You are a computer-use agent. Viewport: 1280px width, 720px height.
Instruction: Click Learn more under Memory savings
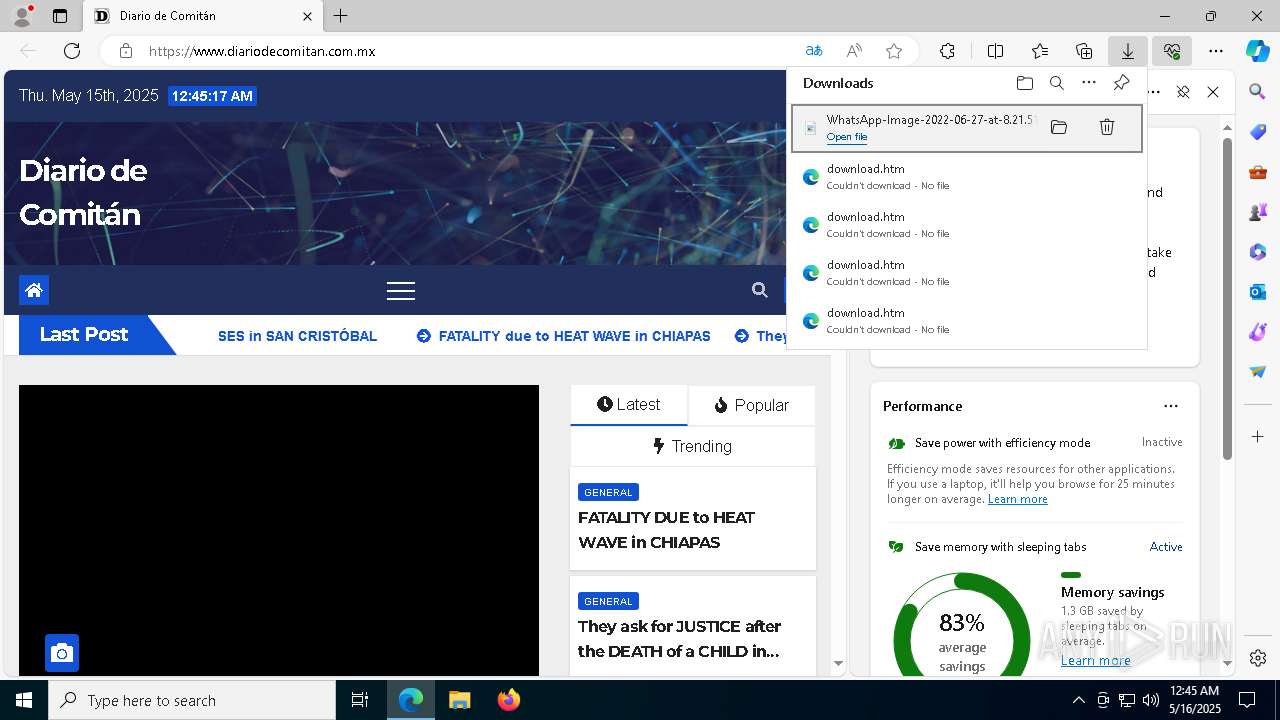pyautogui.click(x=1095, y=660)
